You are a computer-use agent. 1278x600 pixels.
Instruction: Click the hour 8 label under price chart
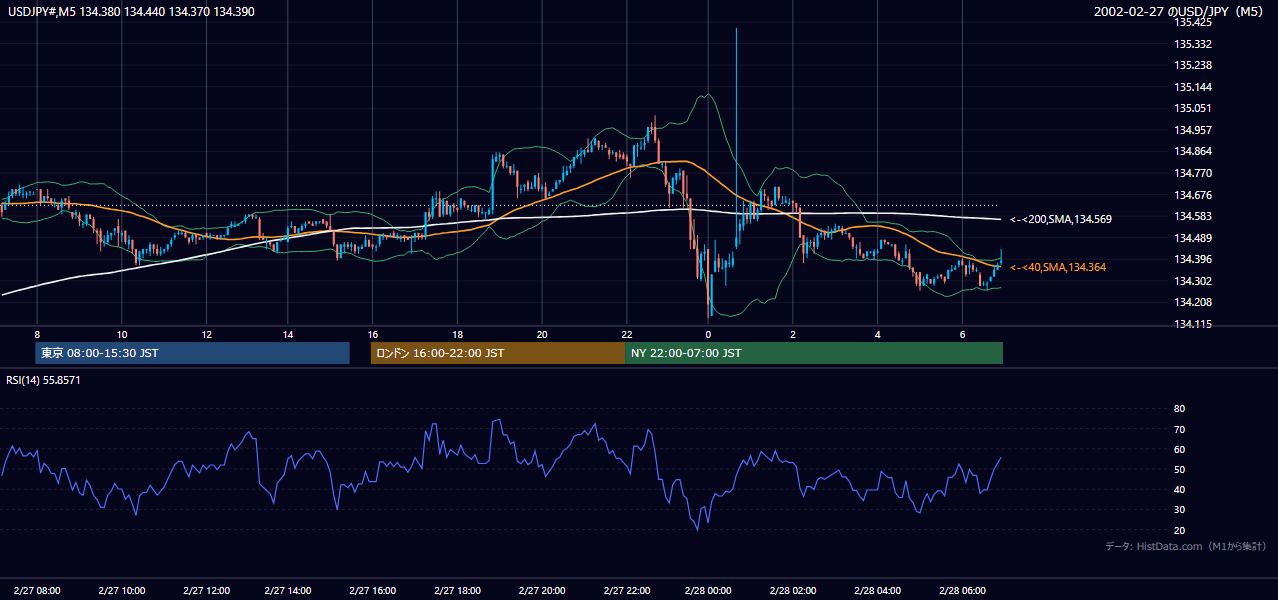pos(37,334)
